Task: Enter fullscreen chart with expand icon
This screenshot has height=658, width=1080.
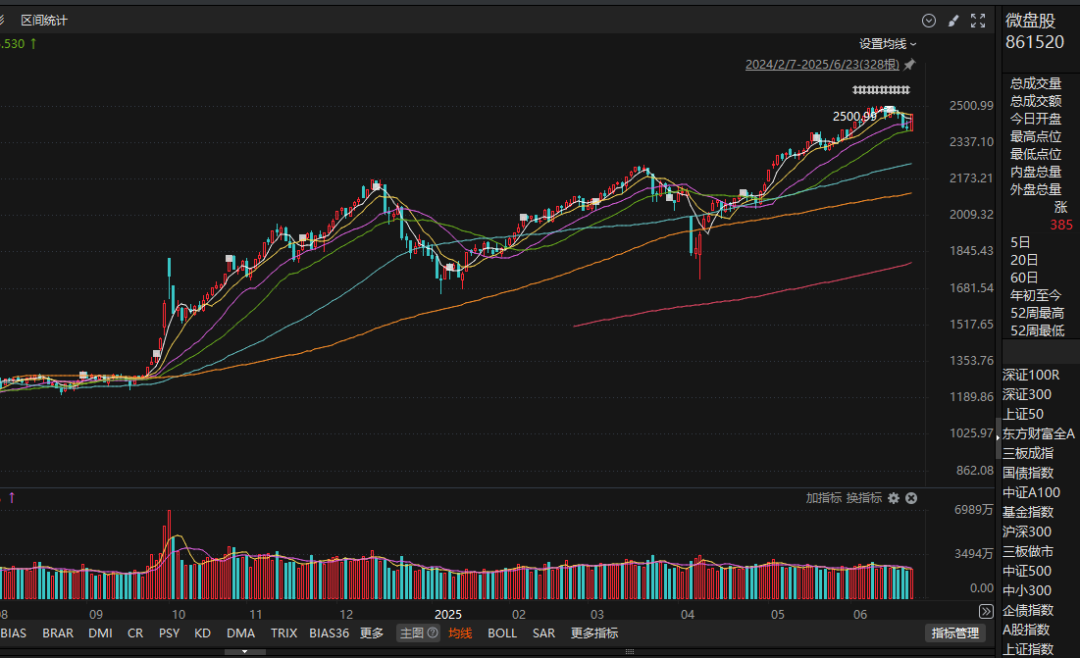Action: click(979, 20)
